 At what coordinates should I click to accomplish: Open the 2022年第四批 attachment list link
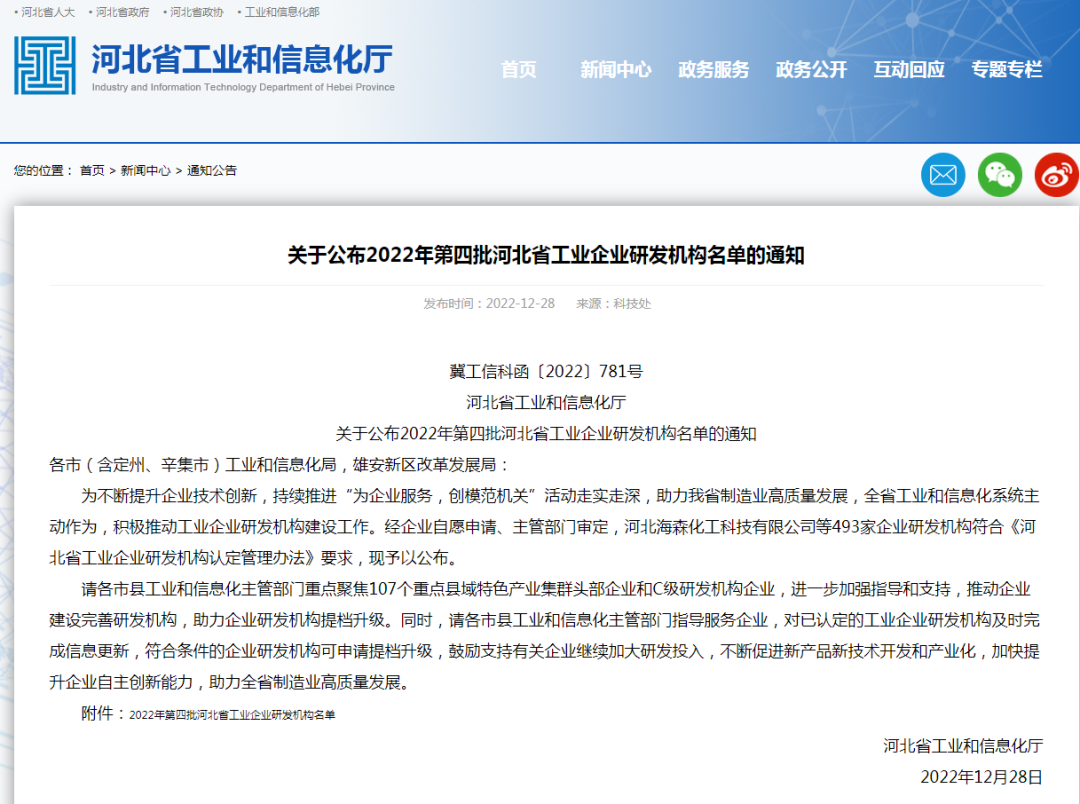point(232,715)
